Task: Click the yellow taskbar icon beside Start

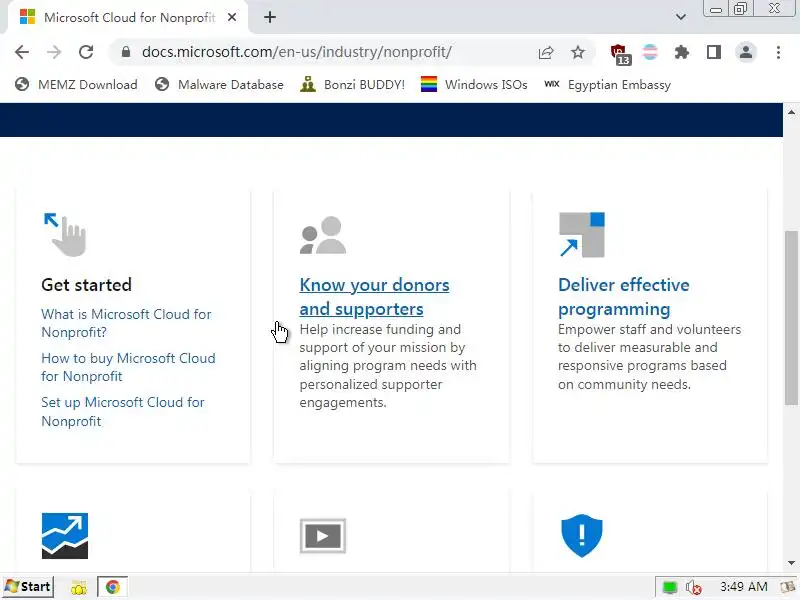Action: [x=79, y=588]
